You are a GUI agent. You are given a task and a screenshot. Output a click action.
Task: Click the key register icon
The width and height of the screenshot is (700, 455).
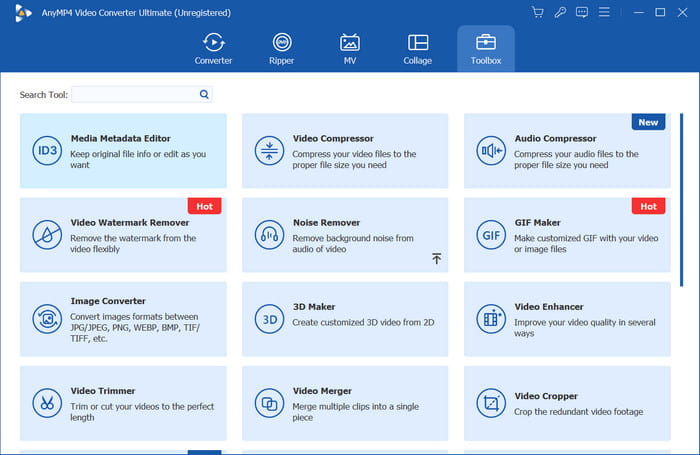click(560, 13)
